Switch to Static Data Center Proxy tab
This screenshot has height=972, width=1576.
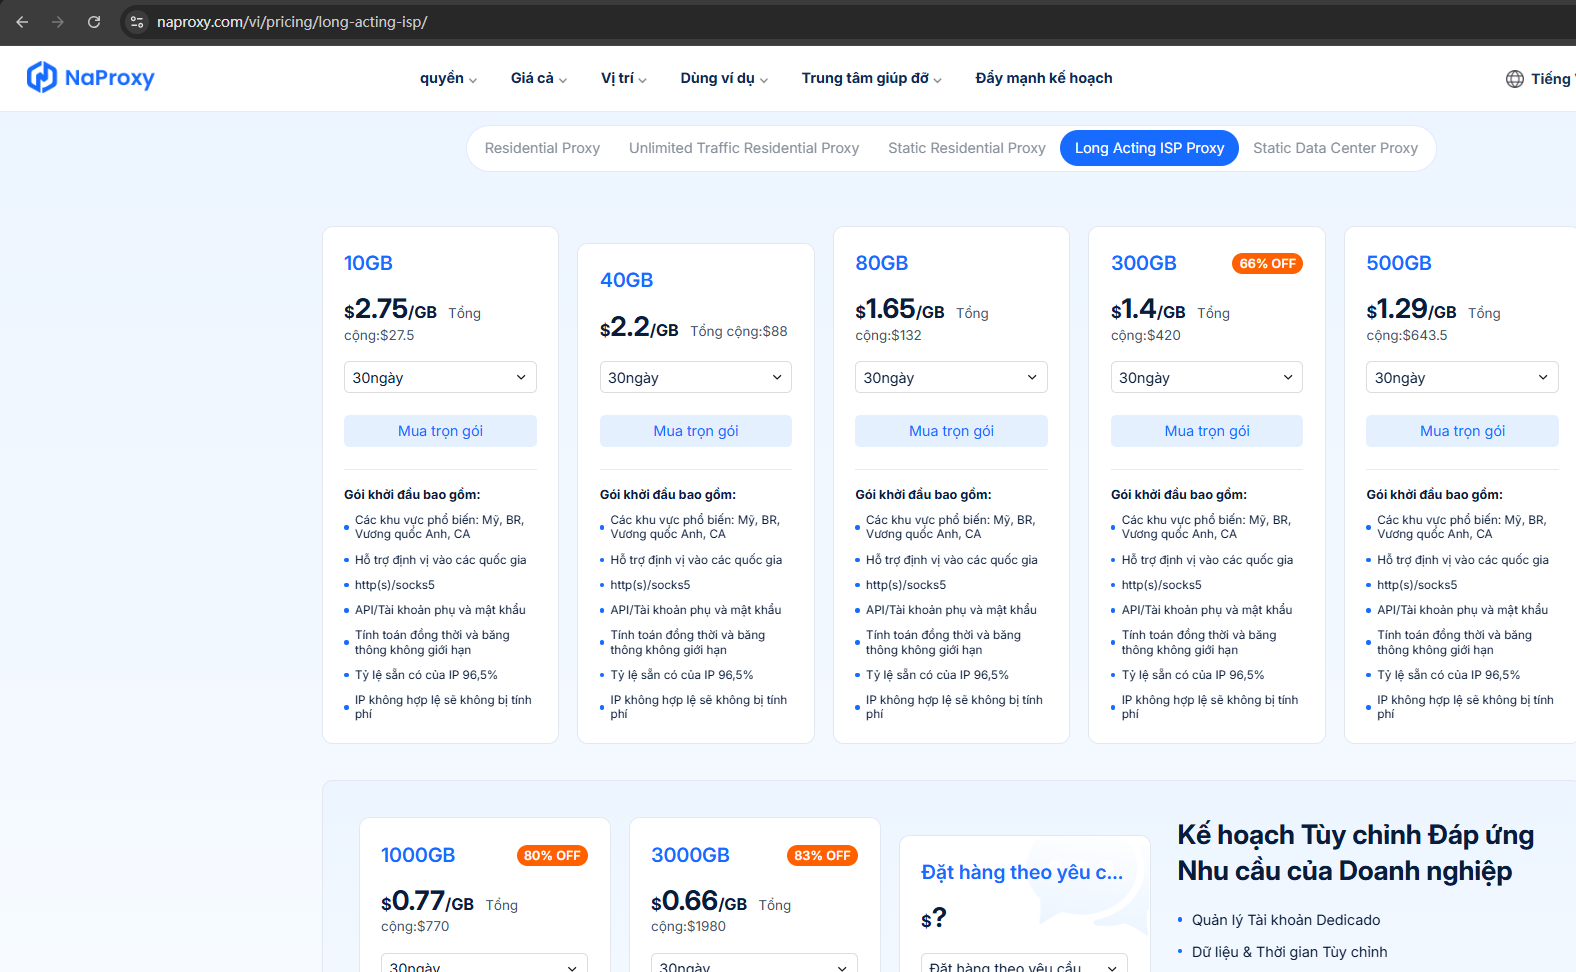1335,148
